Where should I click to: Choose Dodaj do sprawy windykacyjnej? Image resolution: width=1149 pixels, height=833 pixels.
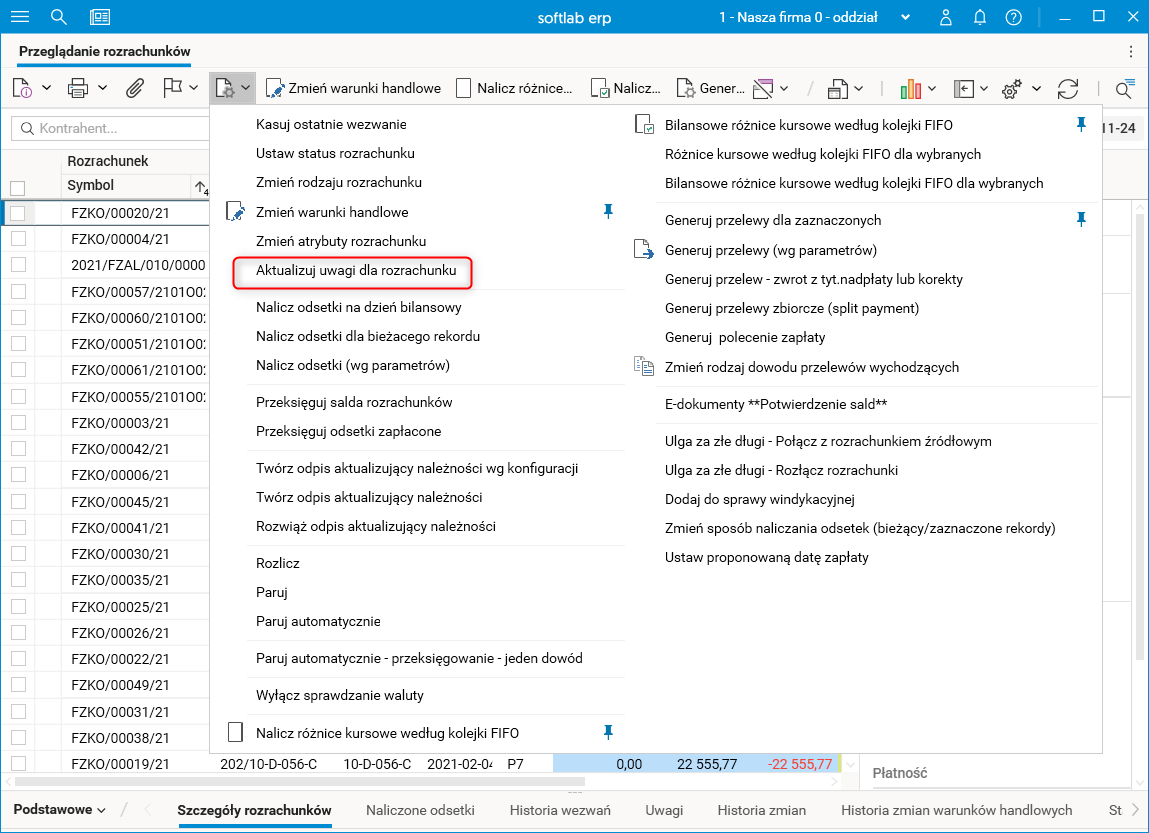tap(759, 499)
